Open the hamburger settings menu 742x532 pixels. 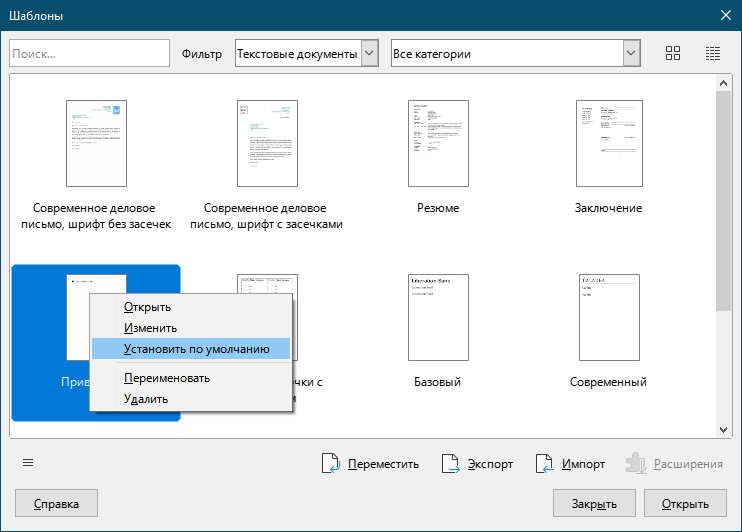pyautogui.click(x=28, y=462)
